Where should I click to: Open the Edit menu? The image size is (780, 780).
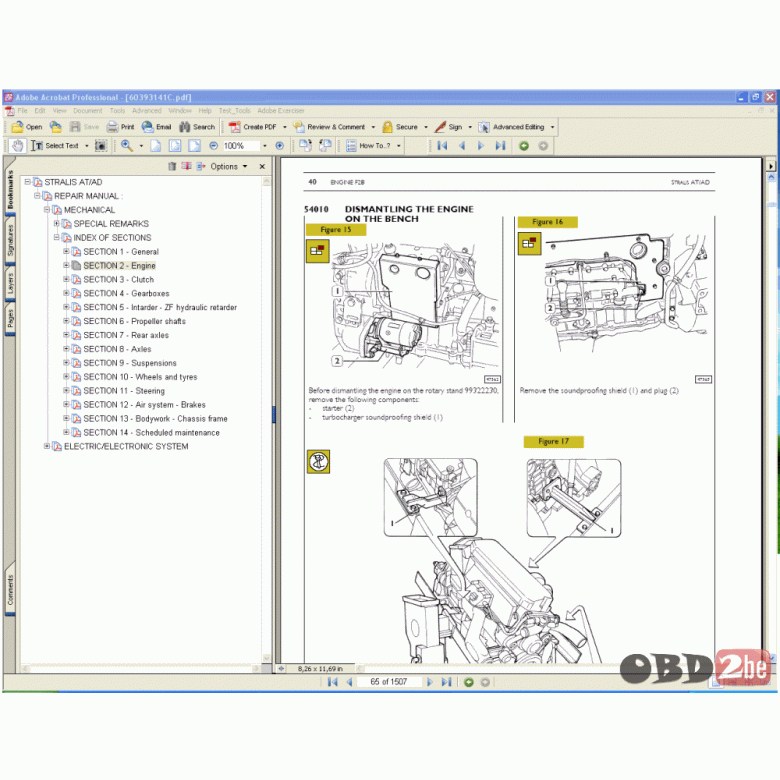pyautogui.click(x=40, y=111)
